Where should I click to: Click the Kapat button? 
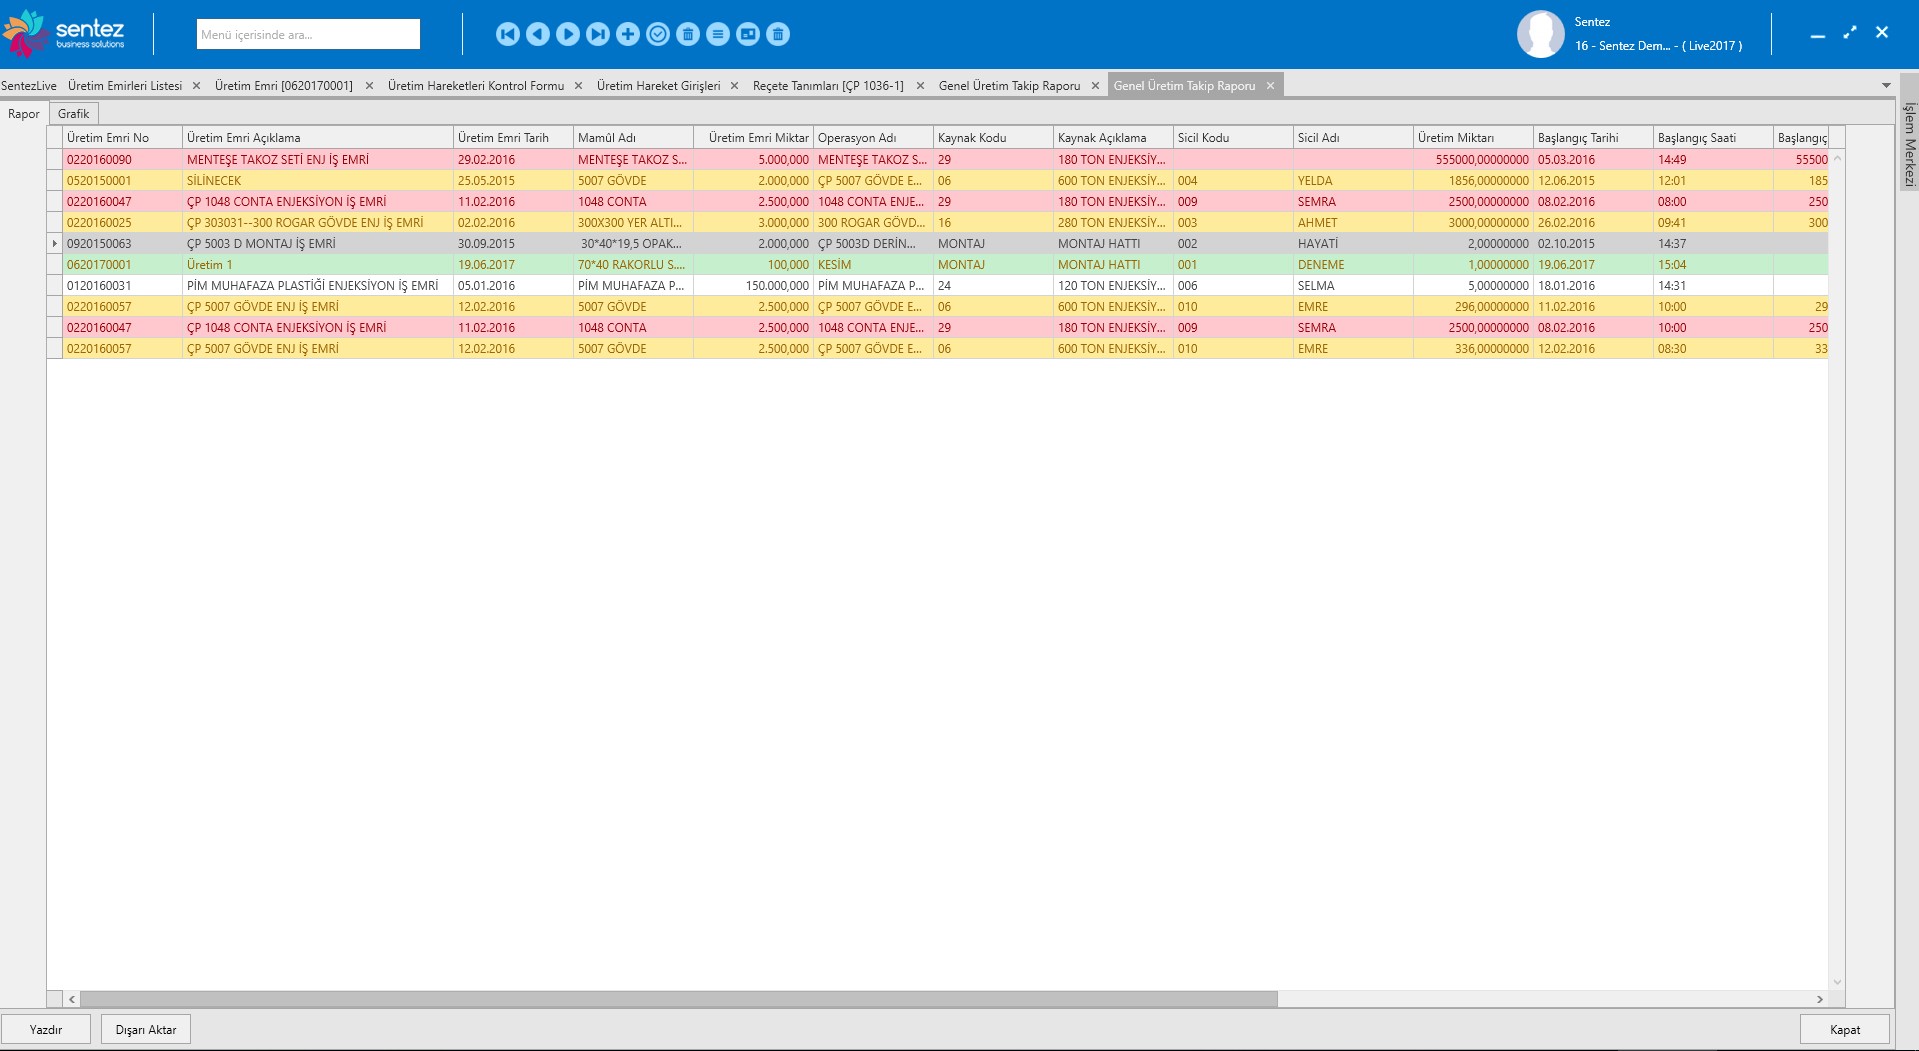point(1845,1029)
